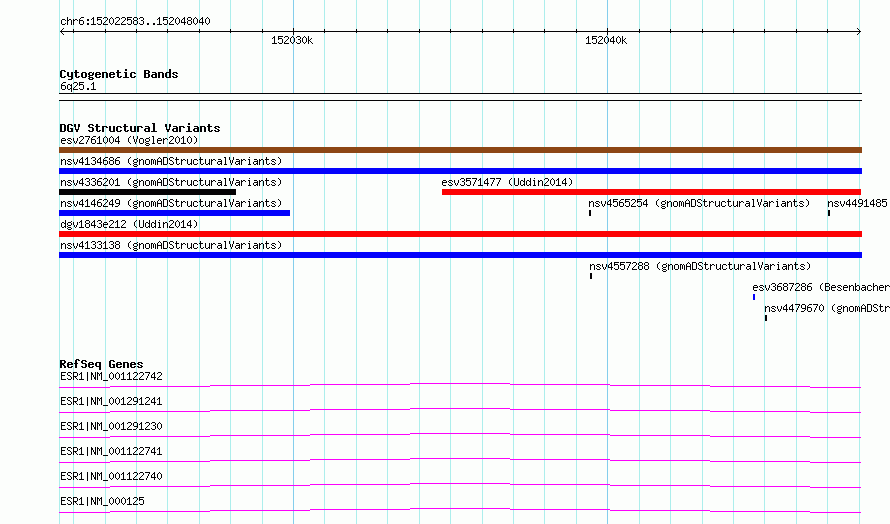The image size is (890, 524).
Task: Click small blue esv3687286 variant marker
Action: pyautogui.click(x=754, y=297)
